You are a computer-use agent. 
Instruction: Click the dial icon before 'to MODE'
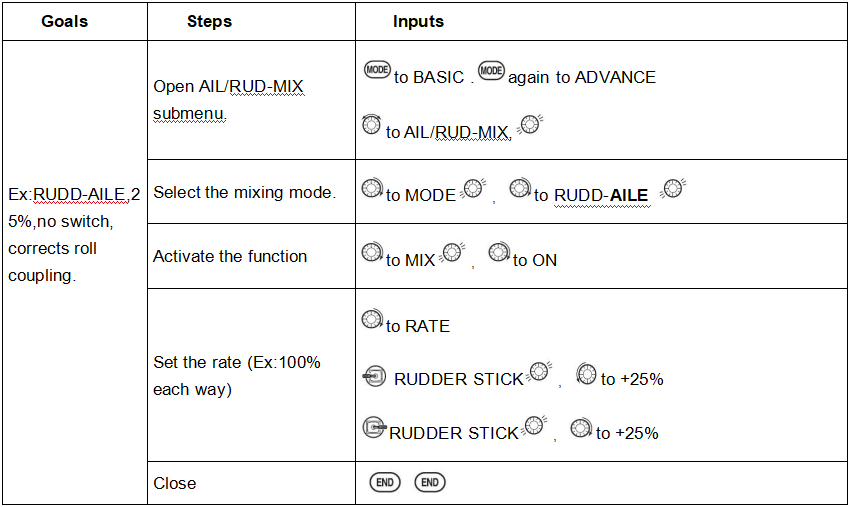[x=372, y=189]
